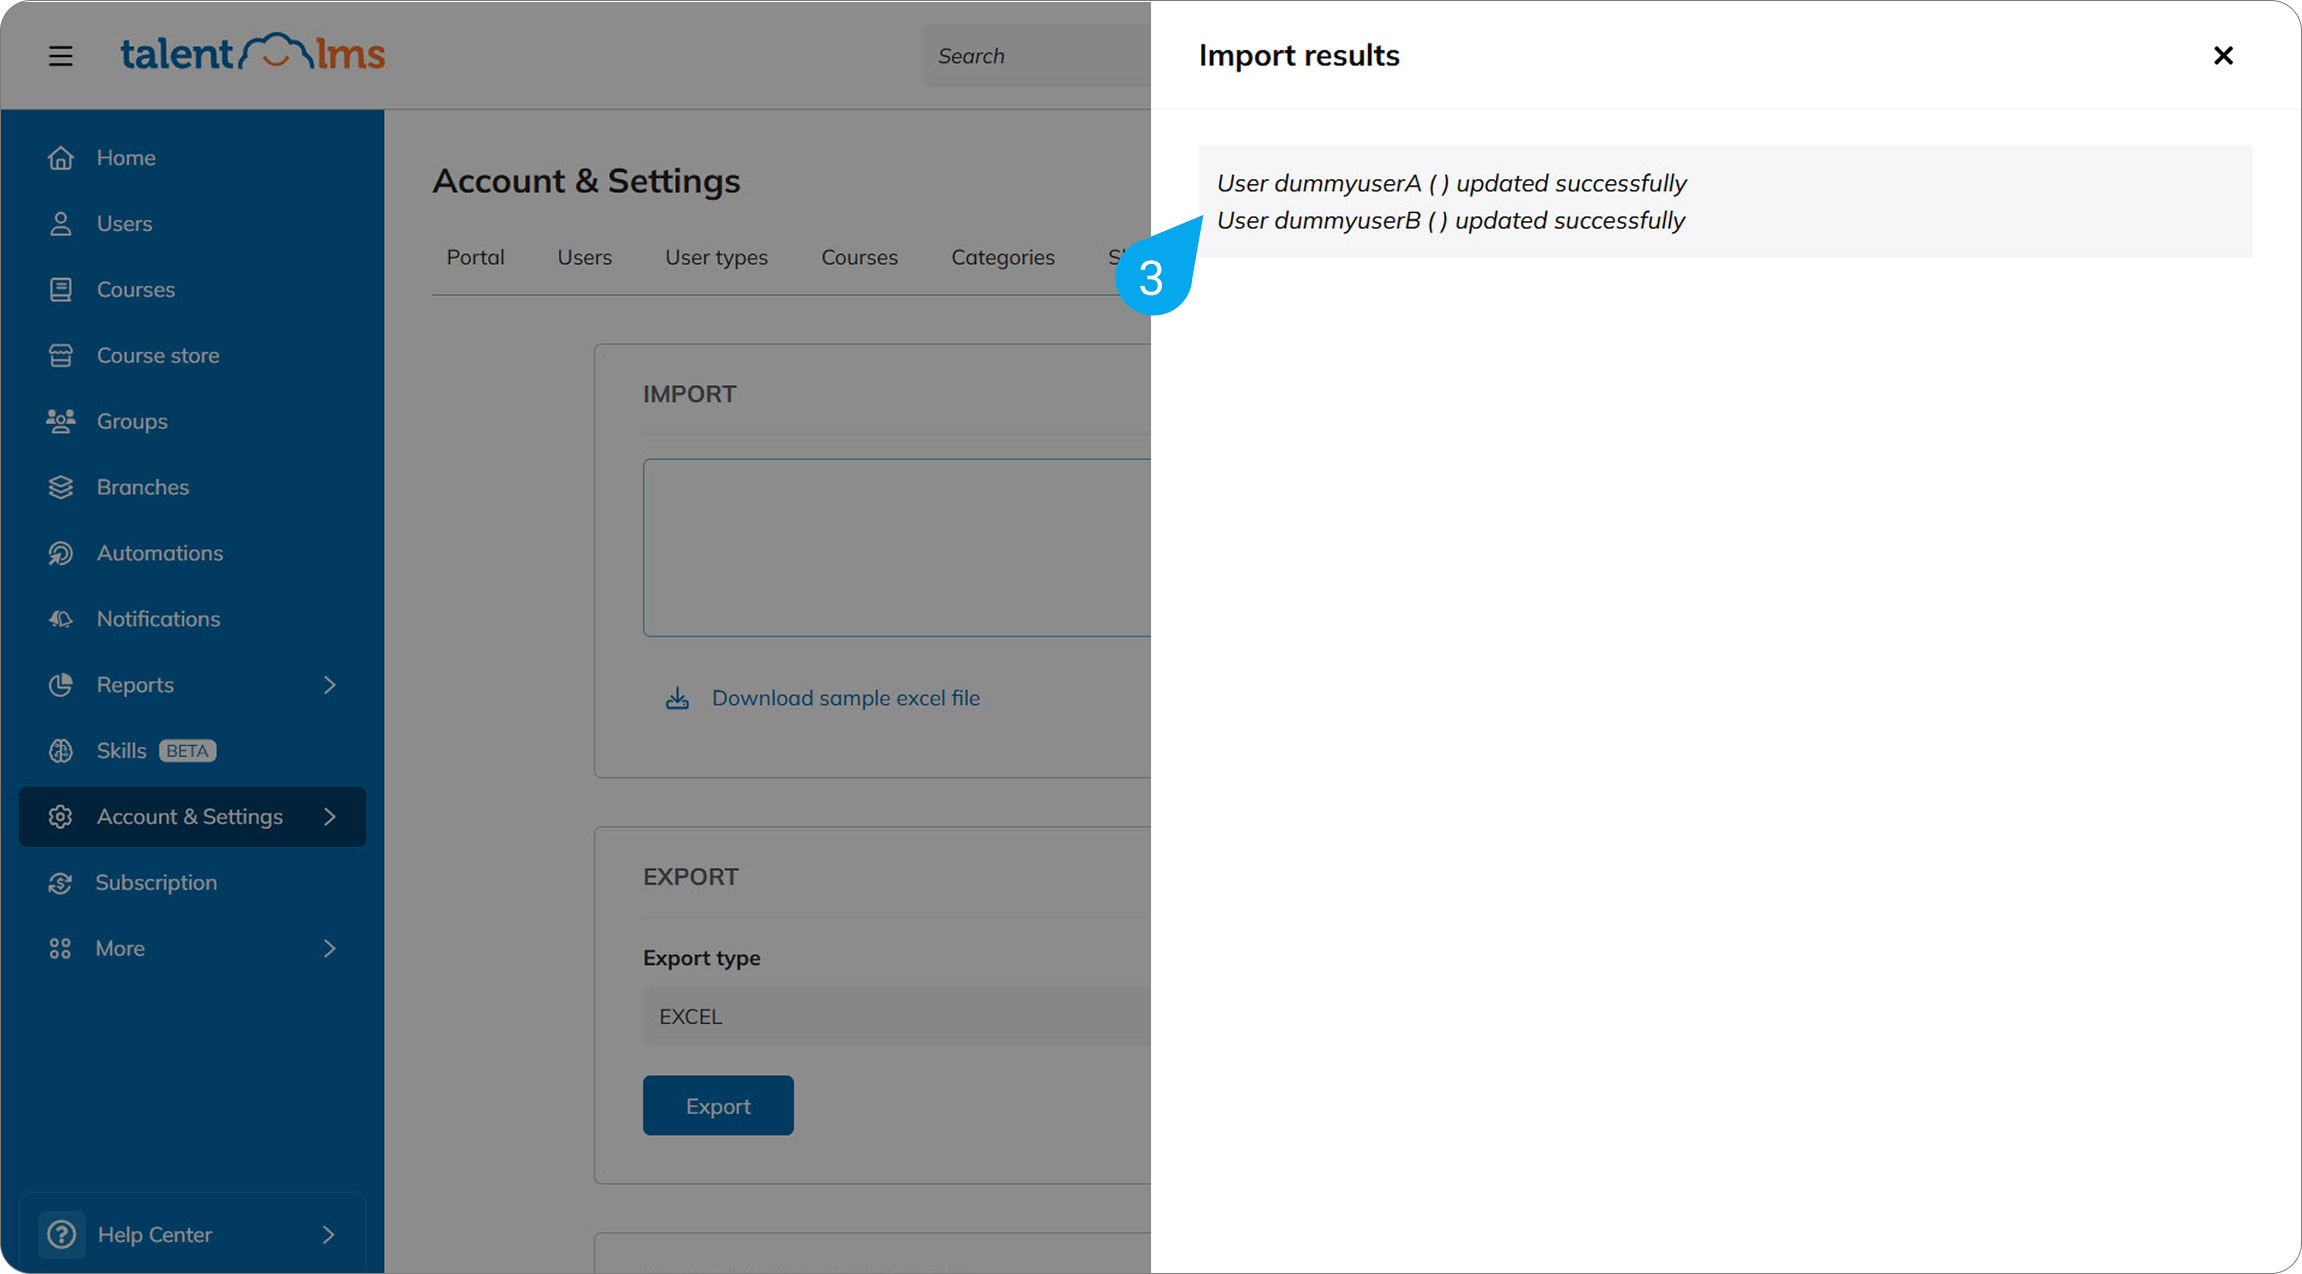2302x1274 pixels.
Task: Click the Export button
Action: [718, 1106]
